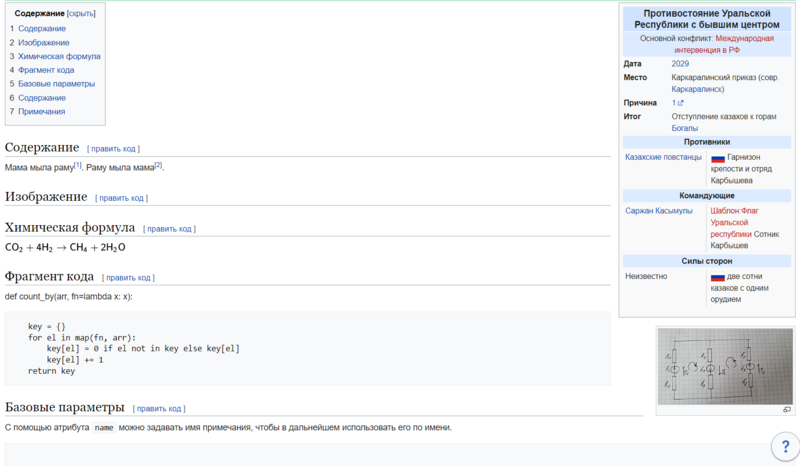
Task: Open footnote reference [1] after Мама мыла раму
Action: [x=78, y=165]
